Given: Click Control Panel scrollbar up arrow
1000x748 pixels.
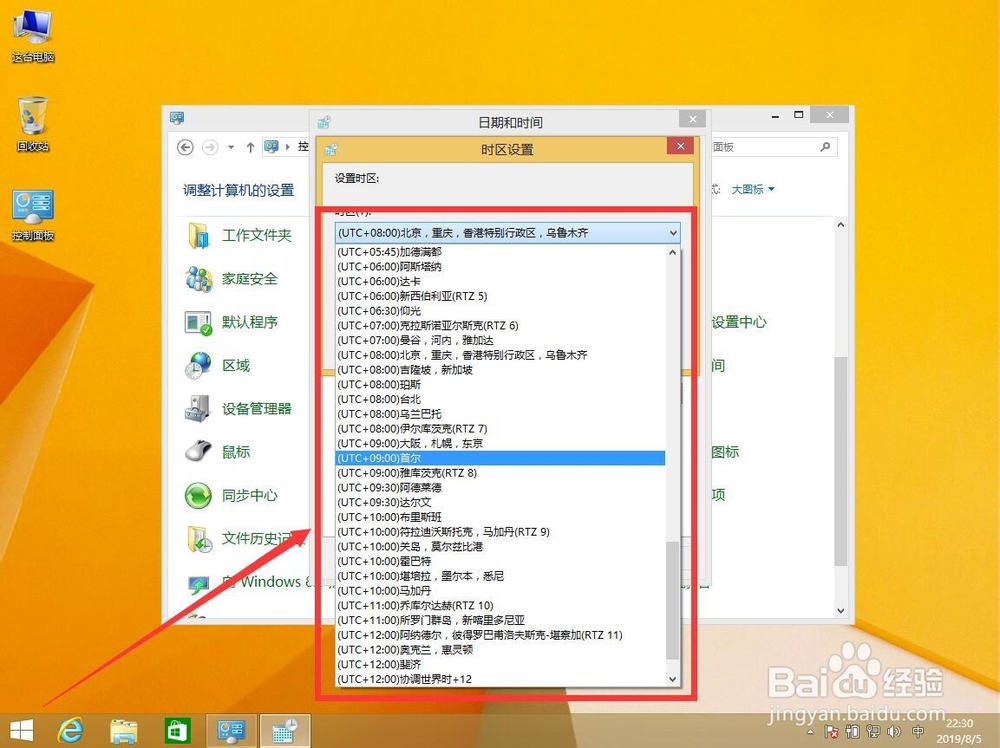Looking at the screenshot, I should coord(841,224).
